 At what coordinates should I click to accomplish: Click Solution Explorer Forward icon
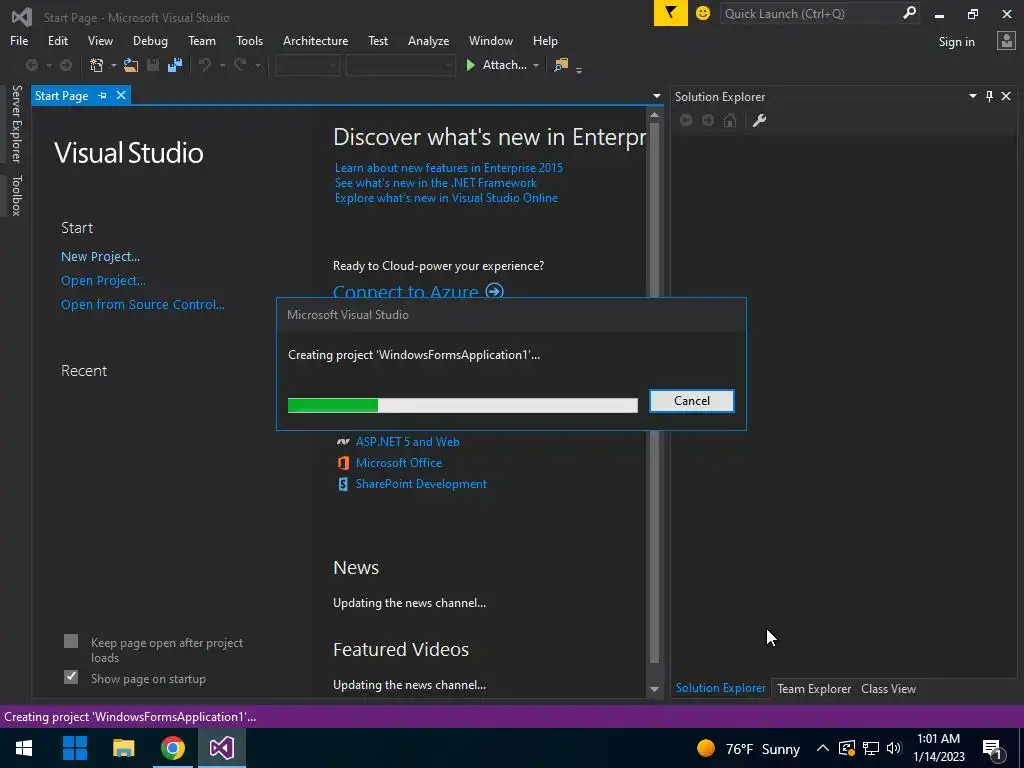tap(708, 120)
